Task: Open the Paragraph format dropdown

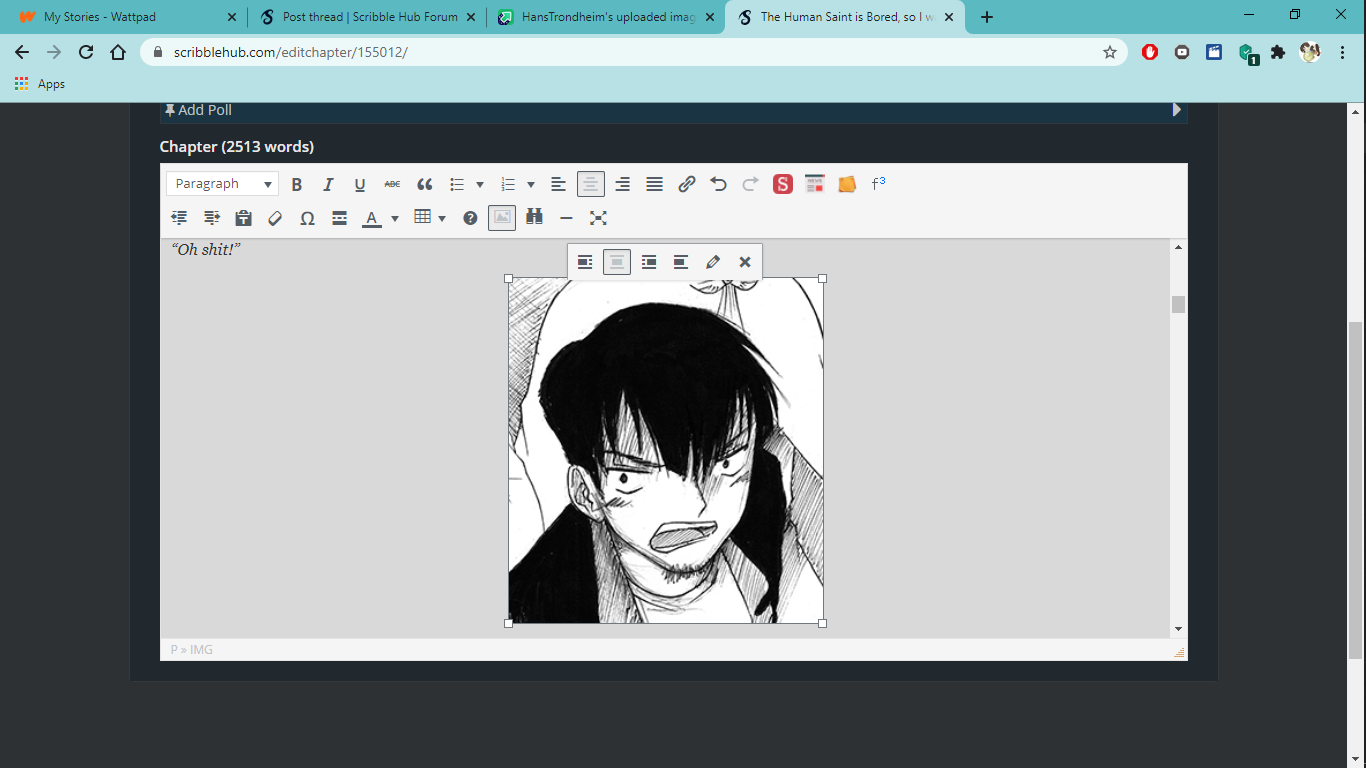Action: [223, 184]
